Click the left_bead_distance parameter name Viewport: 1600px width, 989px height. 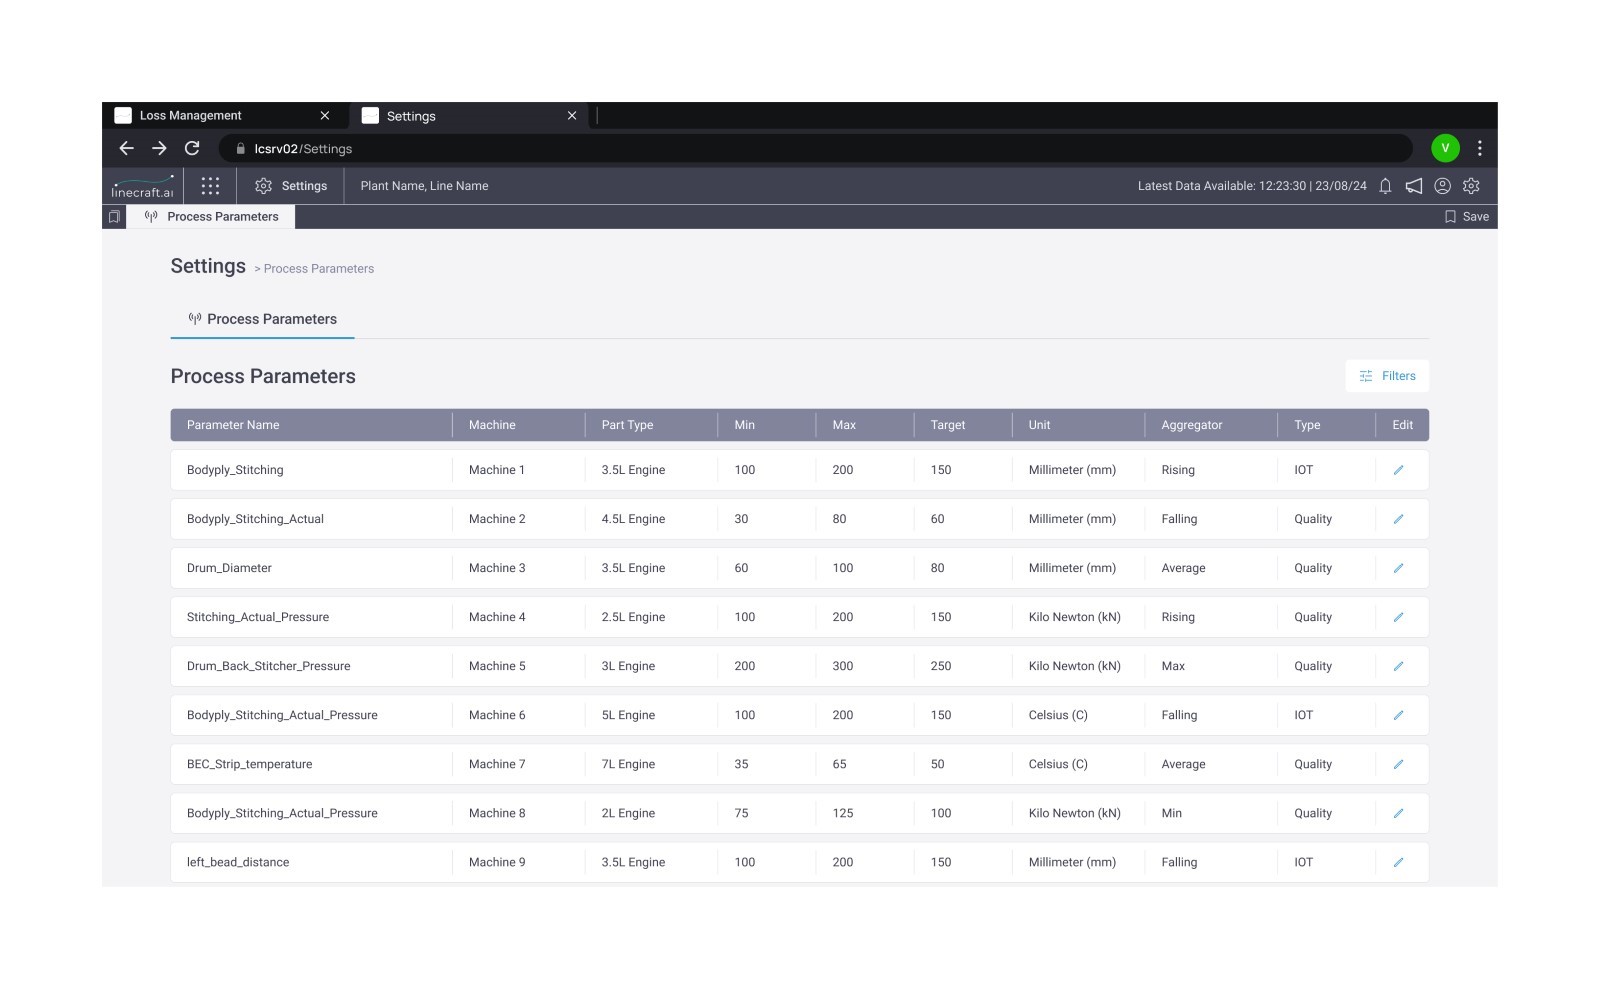(x=238, y=862)
